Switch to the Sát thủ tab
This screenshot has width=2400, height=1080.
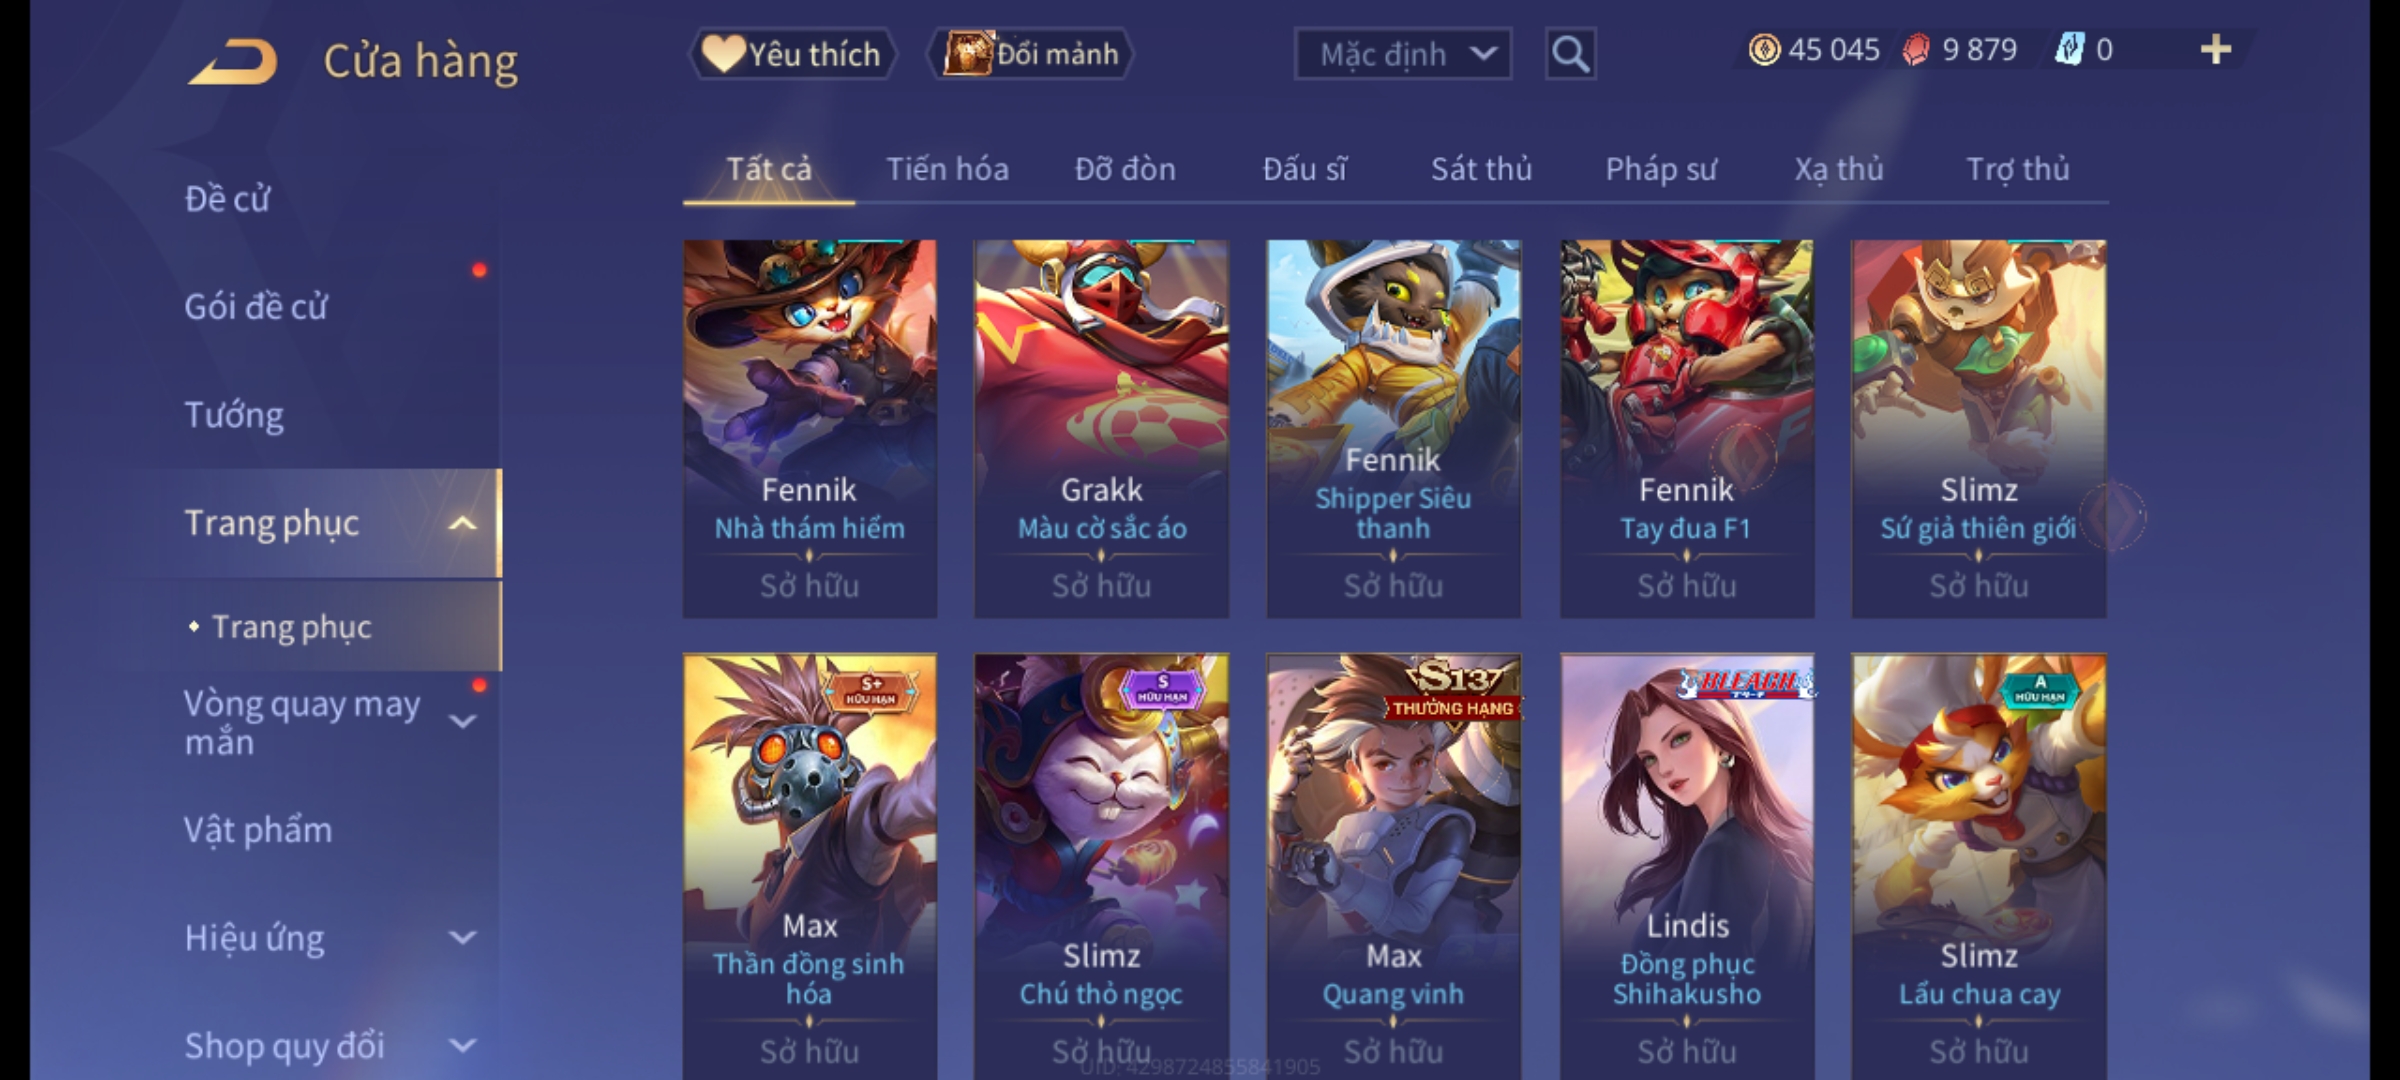click(x=1481, y=169)
